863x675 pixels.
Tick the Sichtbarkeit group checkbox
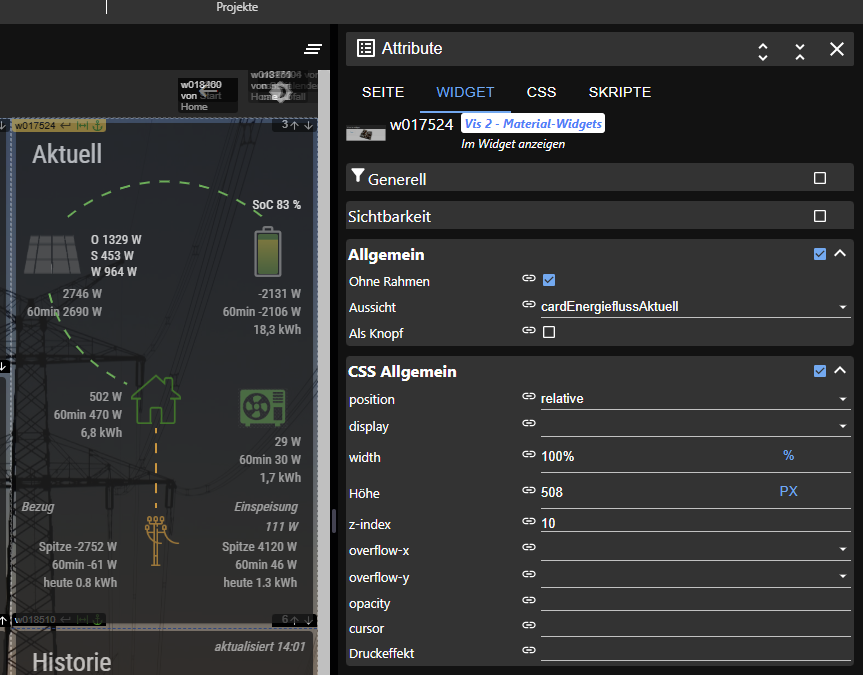820,216
